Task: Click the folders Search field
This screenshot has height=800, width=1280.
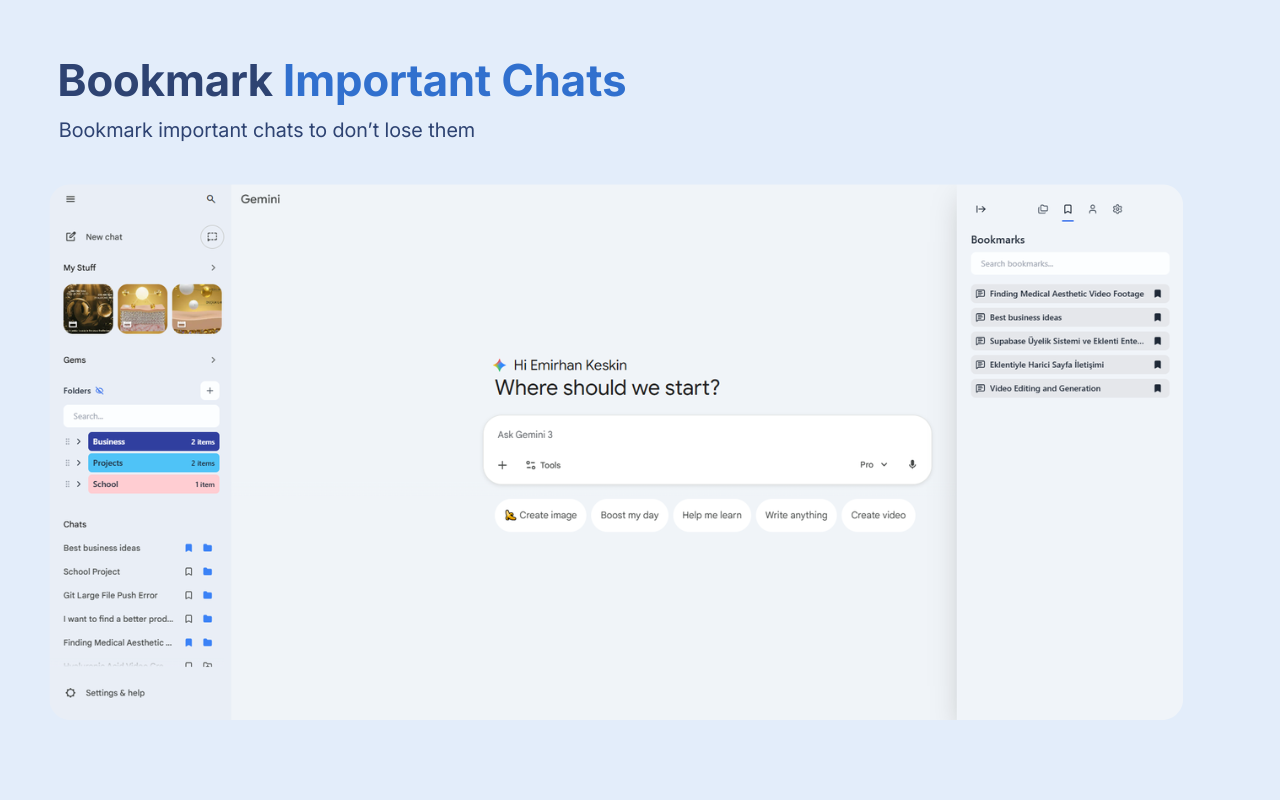Action: [x=141, y=416]
